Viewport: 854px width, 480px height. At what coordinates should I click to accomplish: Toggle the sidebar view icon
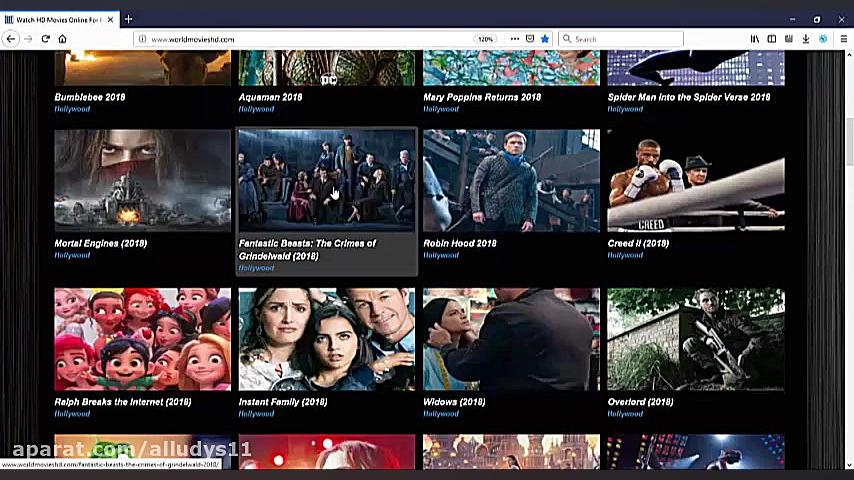pos(772,39)
